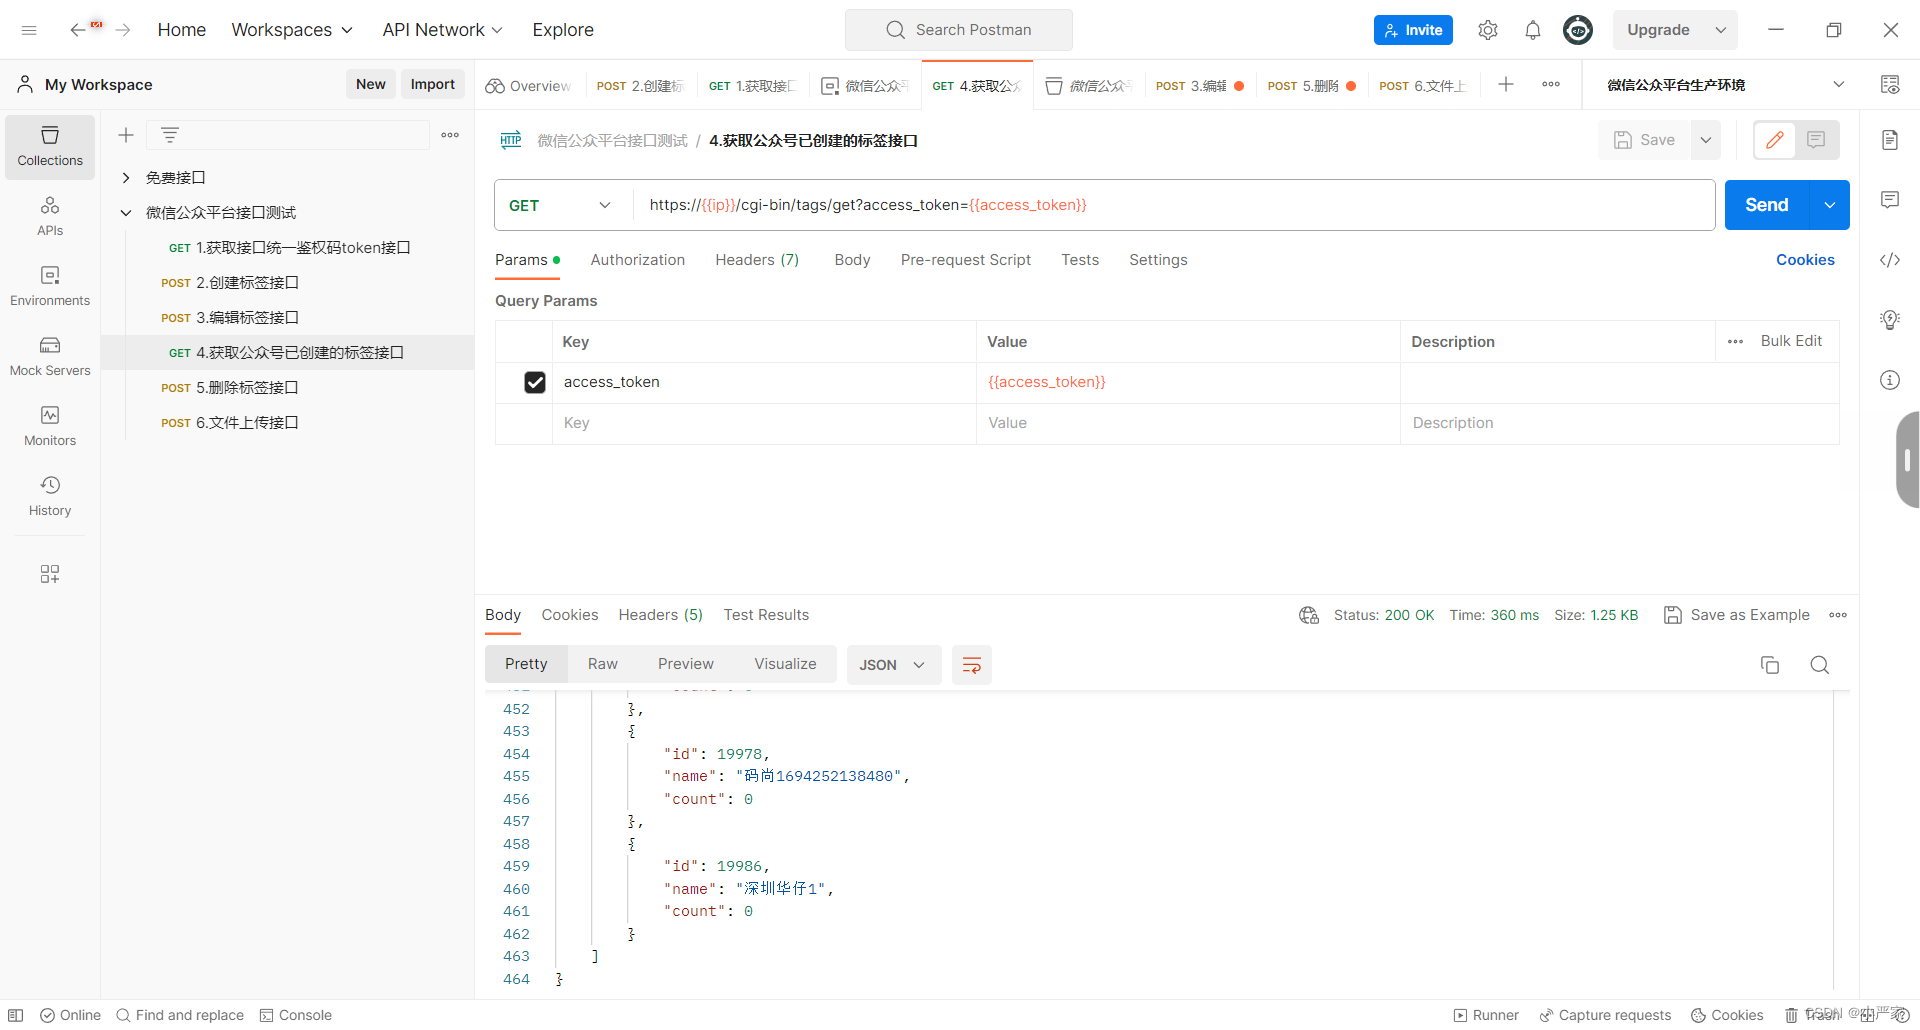This screenshot has height=1030, width=1920.
Task: Open the related requests lightbulb icon
Action: [x=1890, y=320]
